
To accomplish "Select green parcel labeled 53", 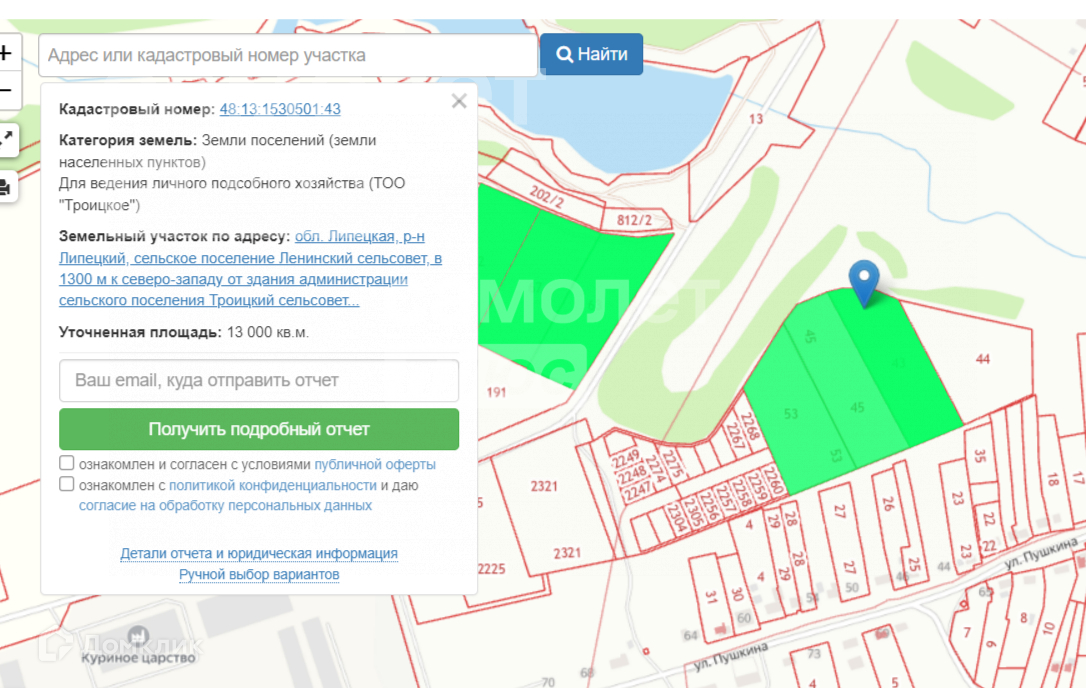I will pos(790,414).
